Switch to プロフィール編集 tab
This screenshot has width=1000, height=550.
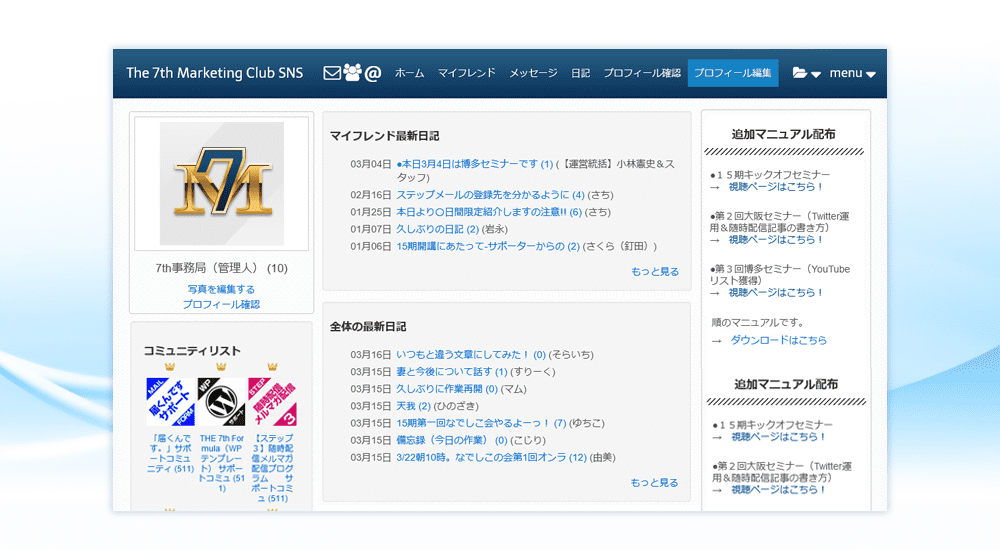732,73
